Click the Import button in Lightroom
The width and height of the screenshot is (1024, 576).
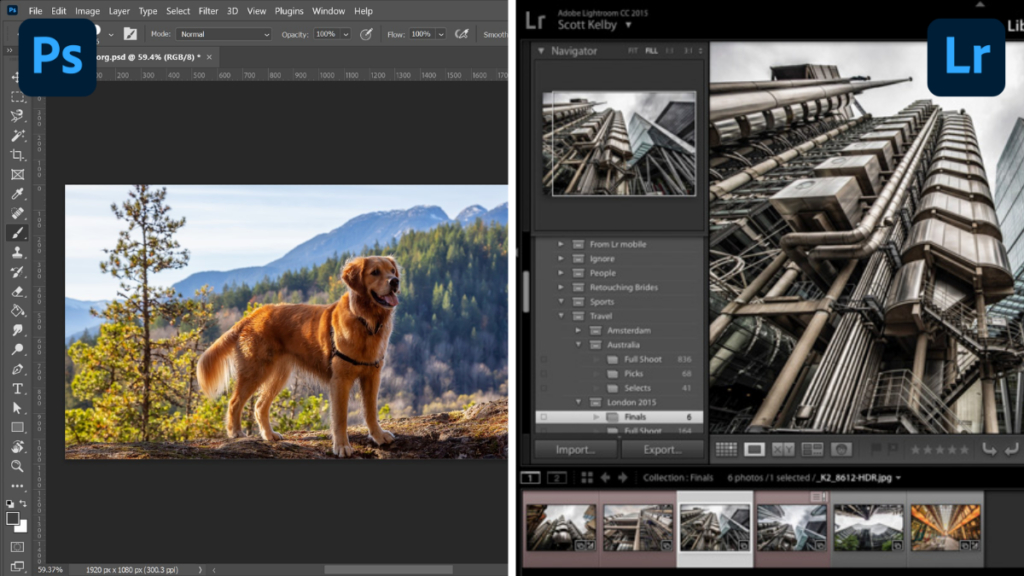tap(575, 449)
